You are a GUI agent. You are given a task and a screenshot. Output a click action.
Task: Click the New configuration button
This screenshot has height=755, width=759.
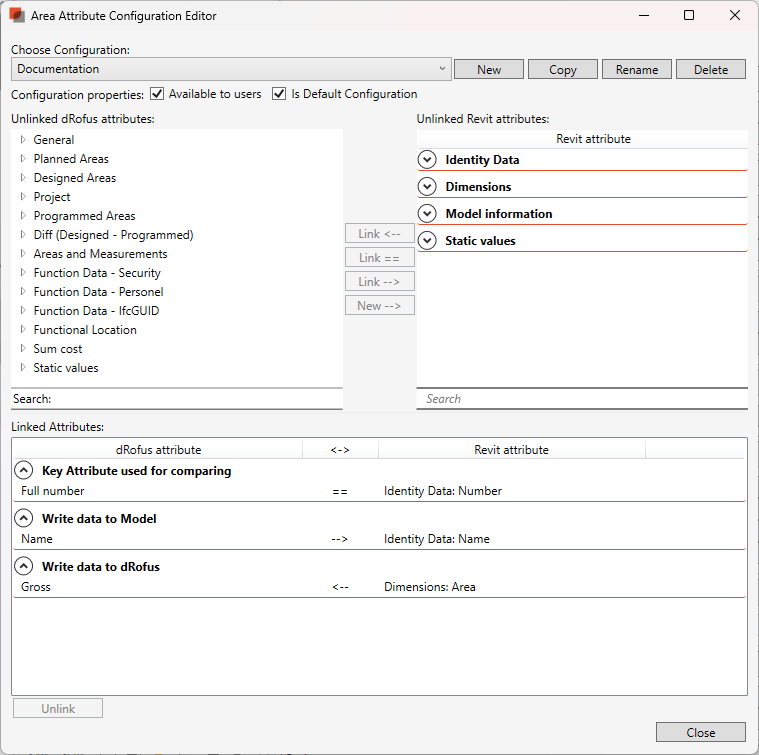pyautogui.click(x=489, y=69)
